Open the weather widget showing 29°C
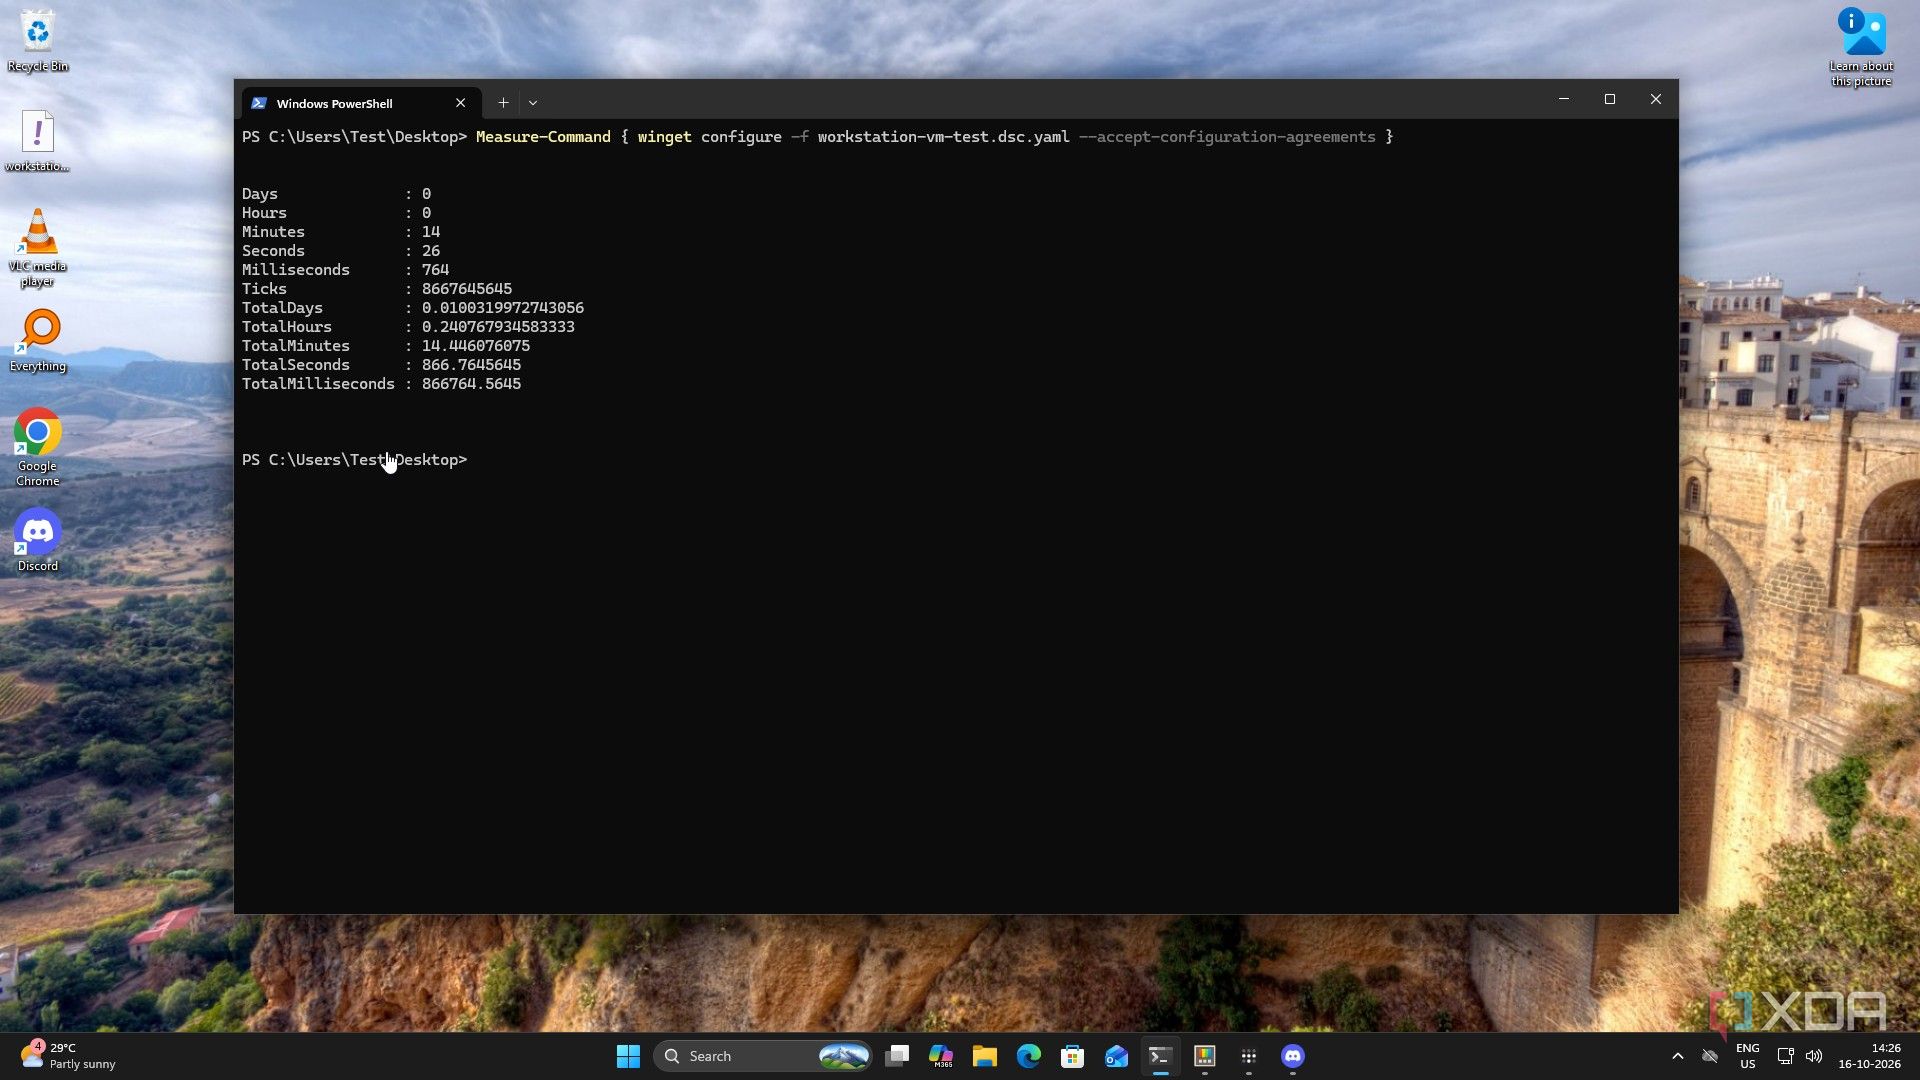This screenshot has width=1920, height=1080. click(x=68, y=1056)
